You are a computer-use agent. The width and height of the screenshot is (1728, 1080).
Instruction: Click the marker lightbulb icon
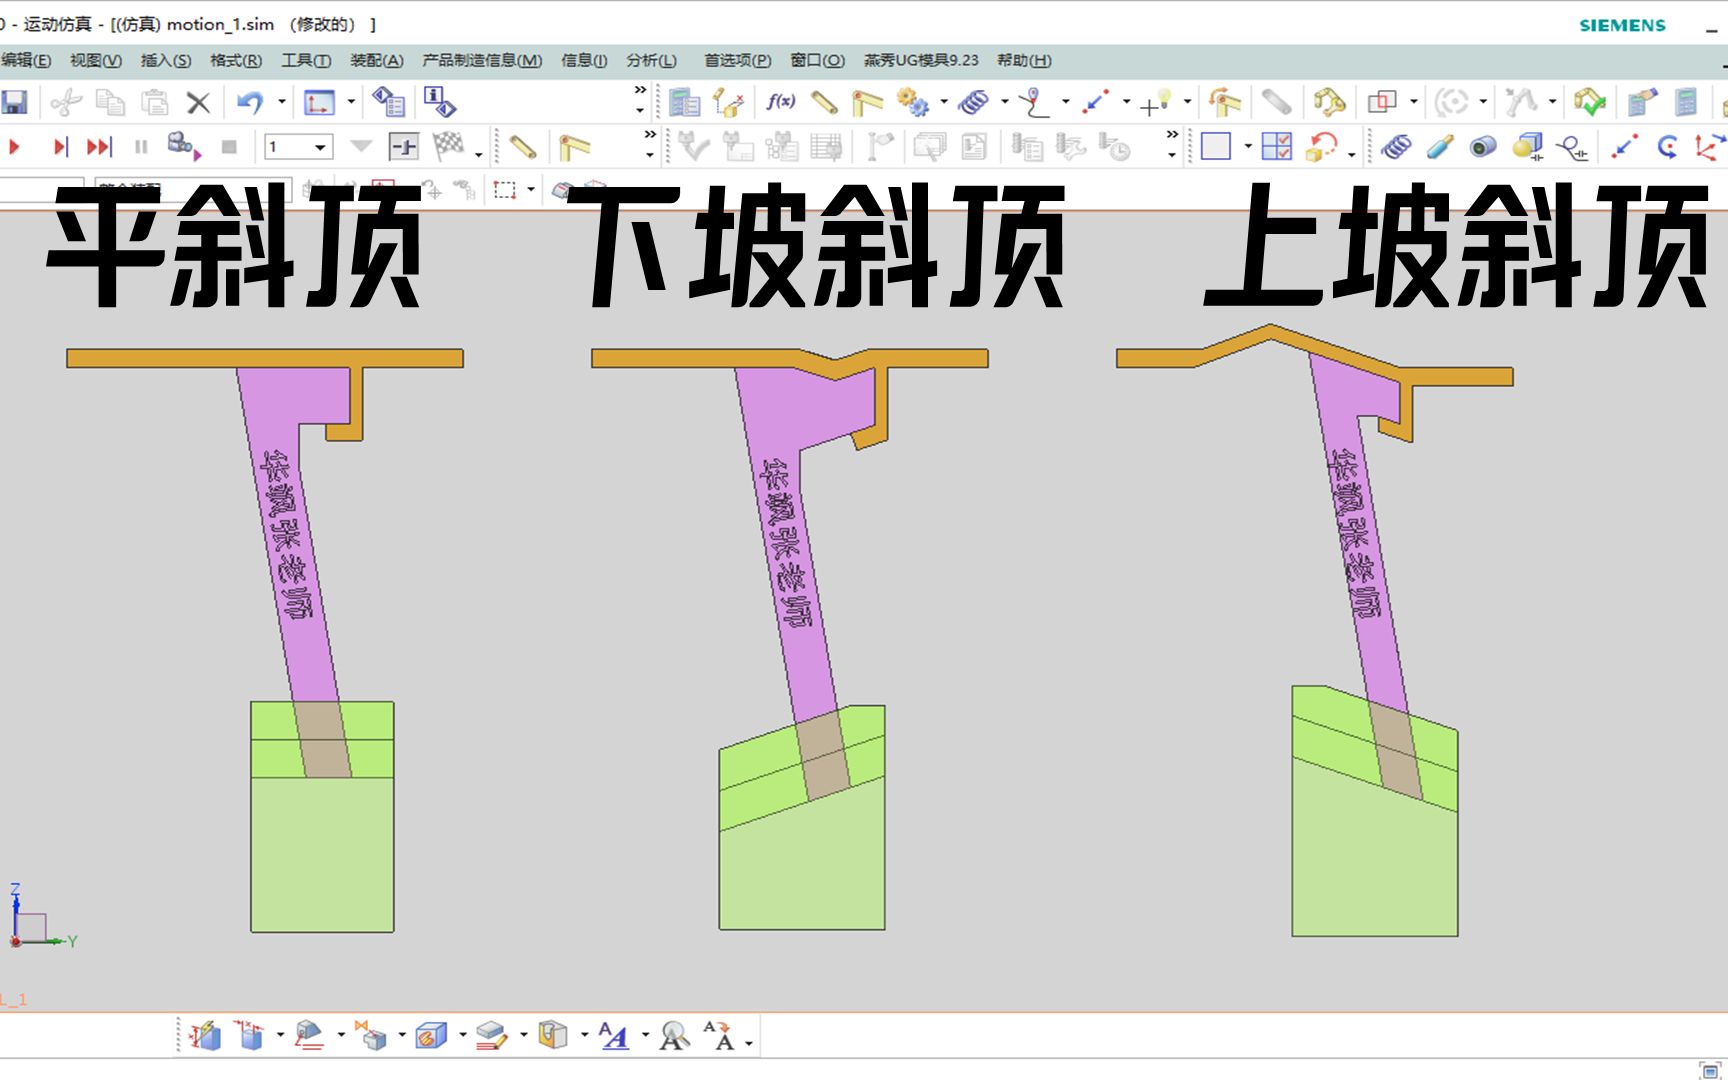(x=1156, y=102)
